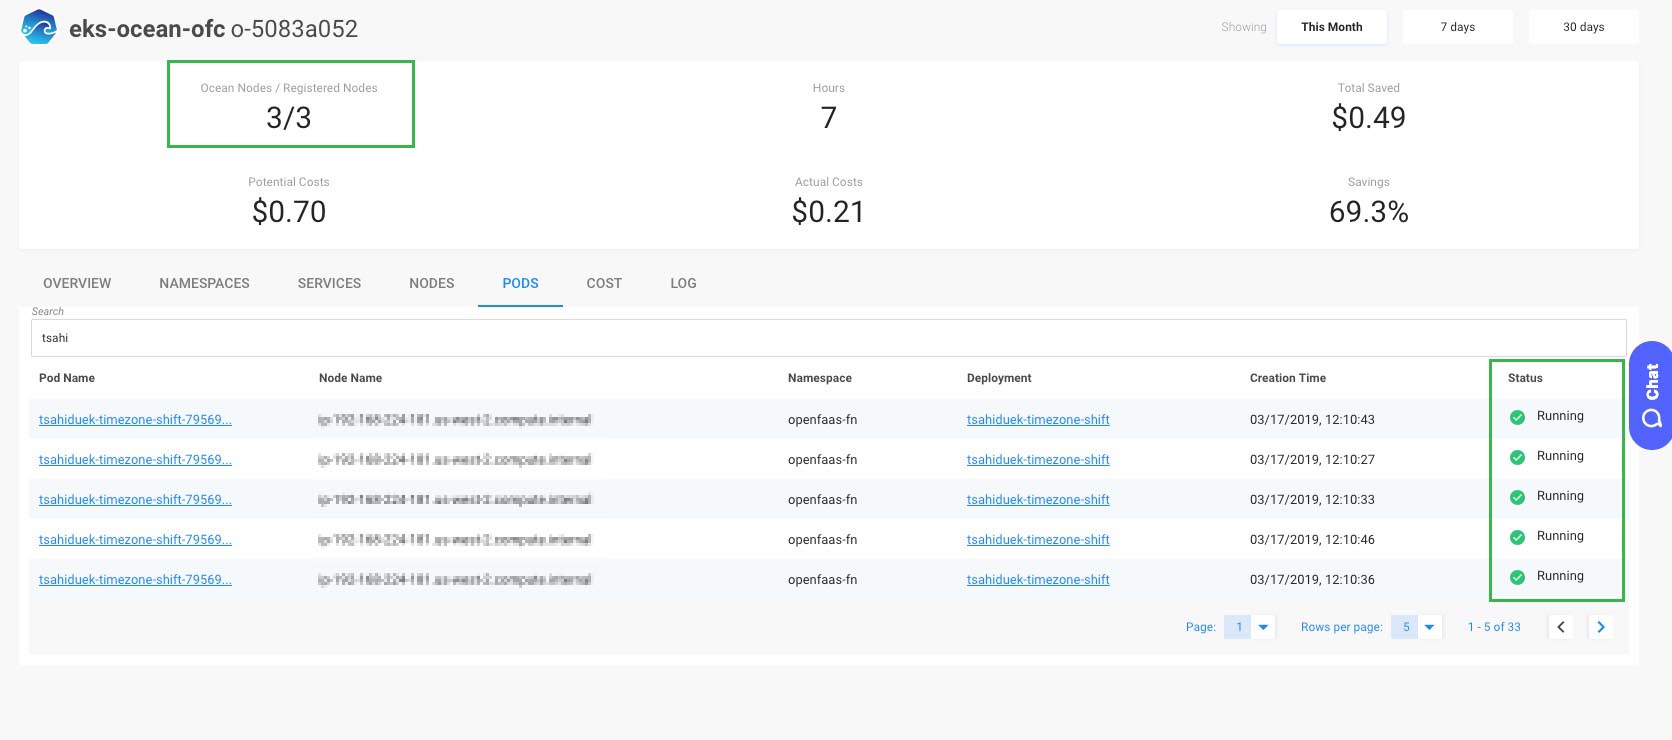Sort by Creation Time column header
Screen dimensions: 1672x740
[x=1287, y=378]
